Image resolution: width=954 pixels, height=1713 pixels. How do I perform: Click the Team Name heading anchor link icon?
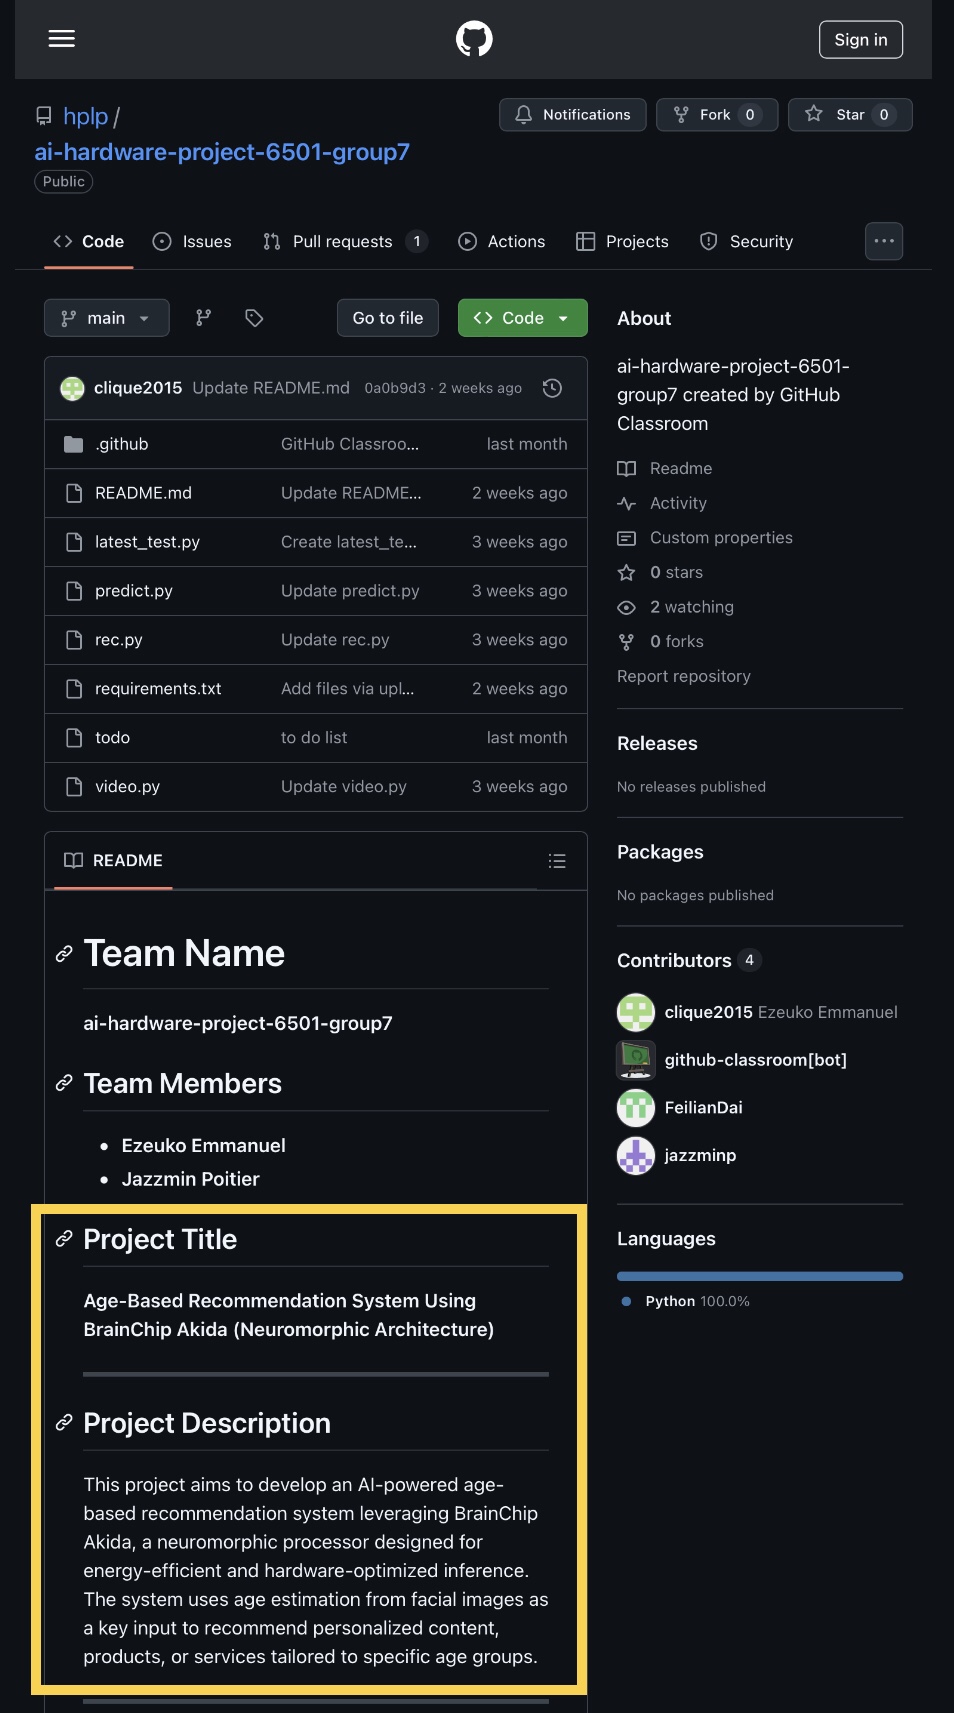click(64, 954)
